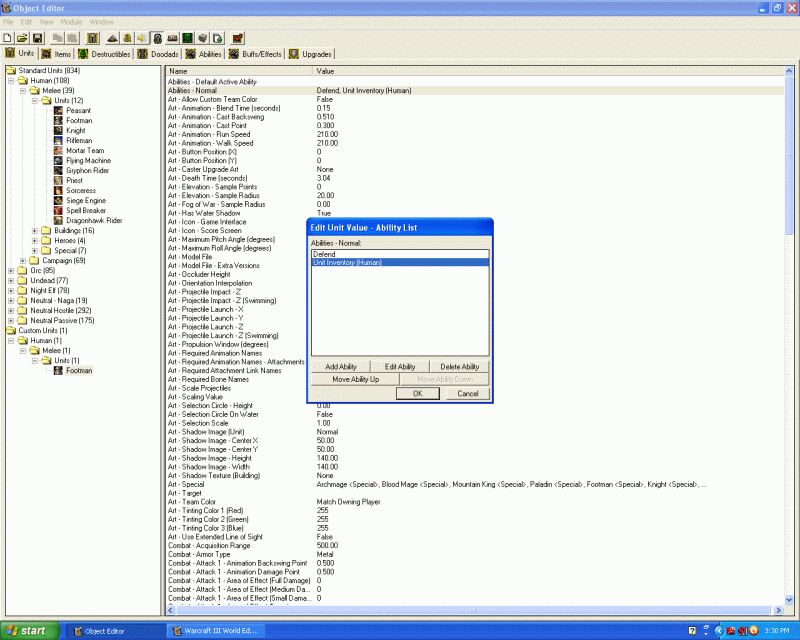Image resolution: width=800 pixels, height=640 pixels.
Task: Open the Sound Editor speaker icon
Action: pos(142,38)
